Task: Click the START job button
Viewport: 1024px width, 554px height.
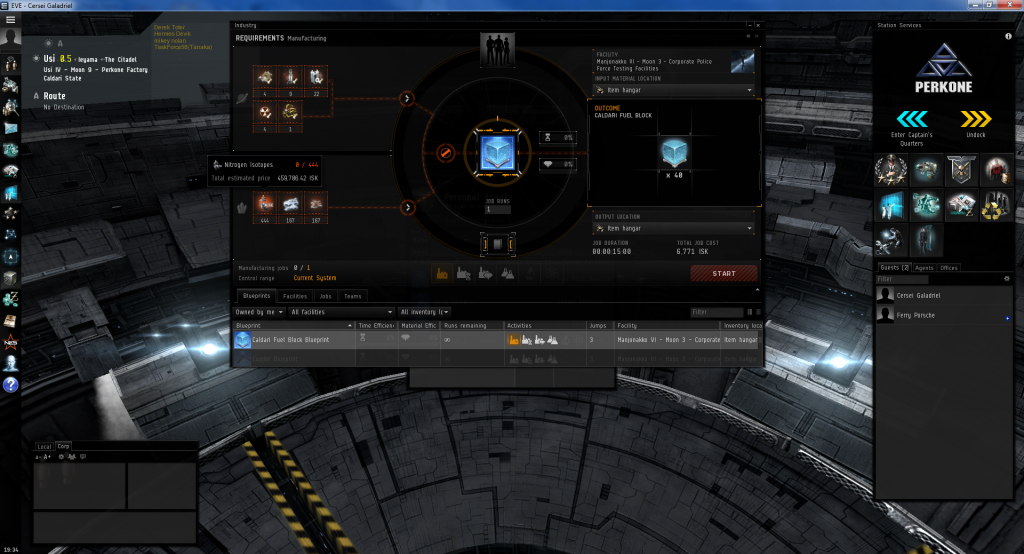Action: coord(724,274)
